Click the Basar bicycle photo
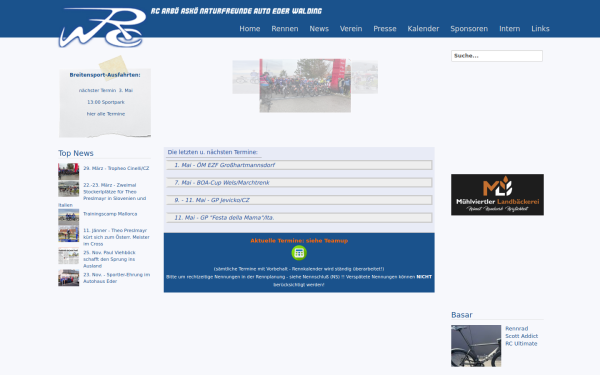The width and height of the screenshot is (600, 375). [476, 346]
